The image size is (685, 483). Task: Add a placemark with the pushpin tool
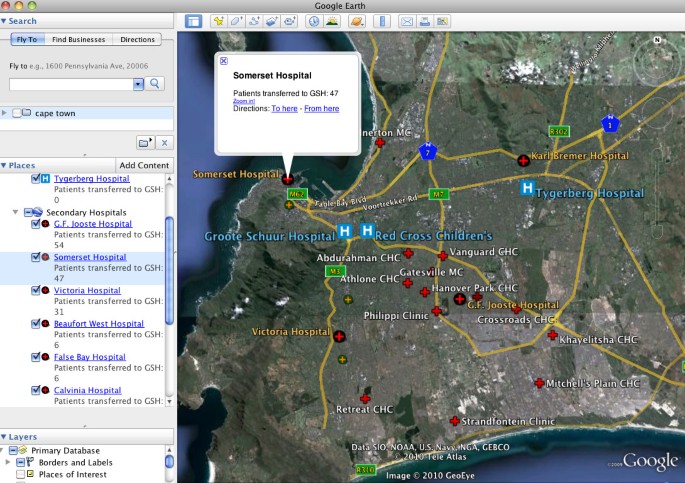tap(219, 21)
